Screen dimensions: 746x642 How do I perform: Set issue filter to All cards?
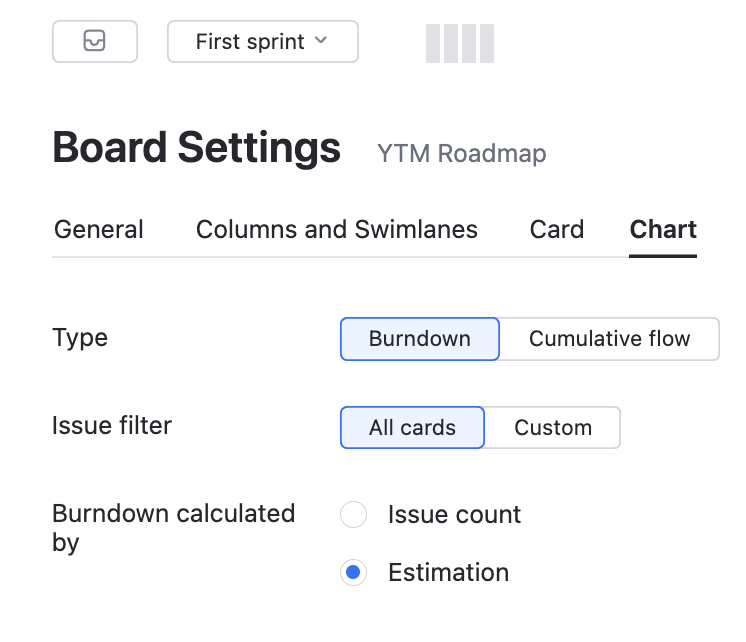412,428
